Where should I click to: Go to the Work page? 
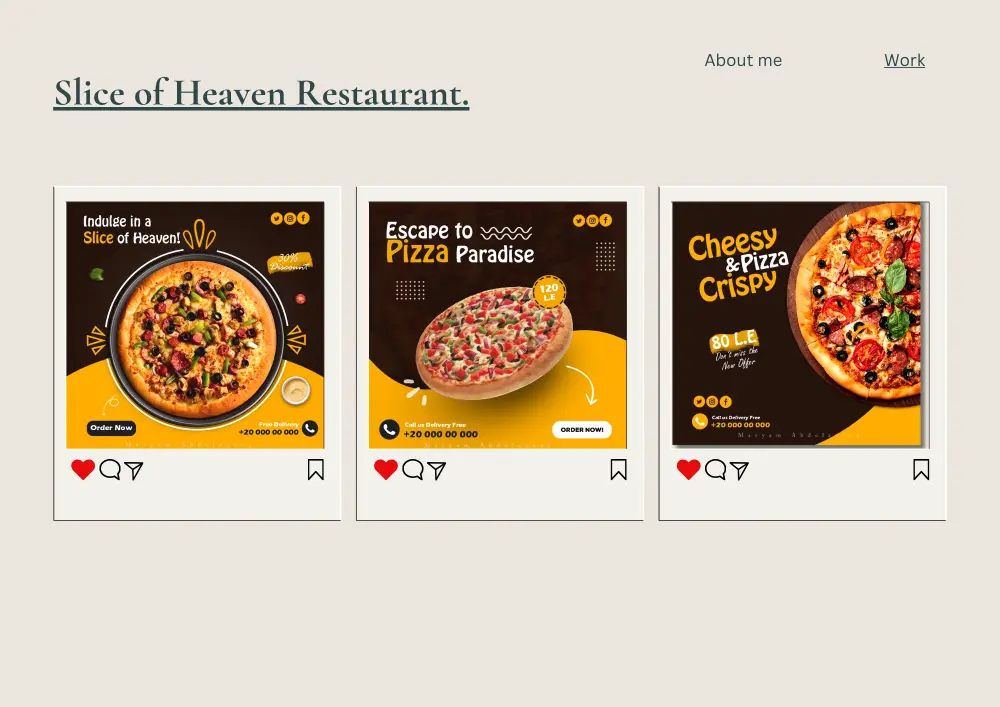click(904, 60)
